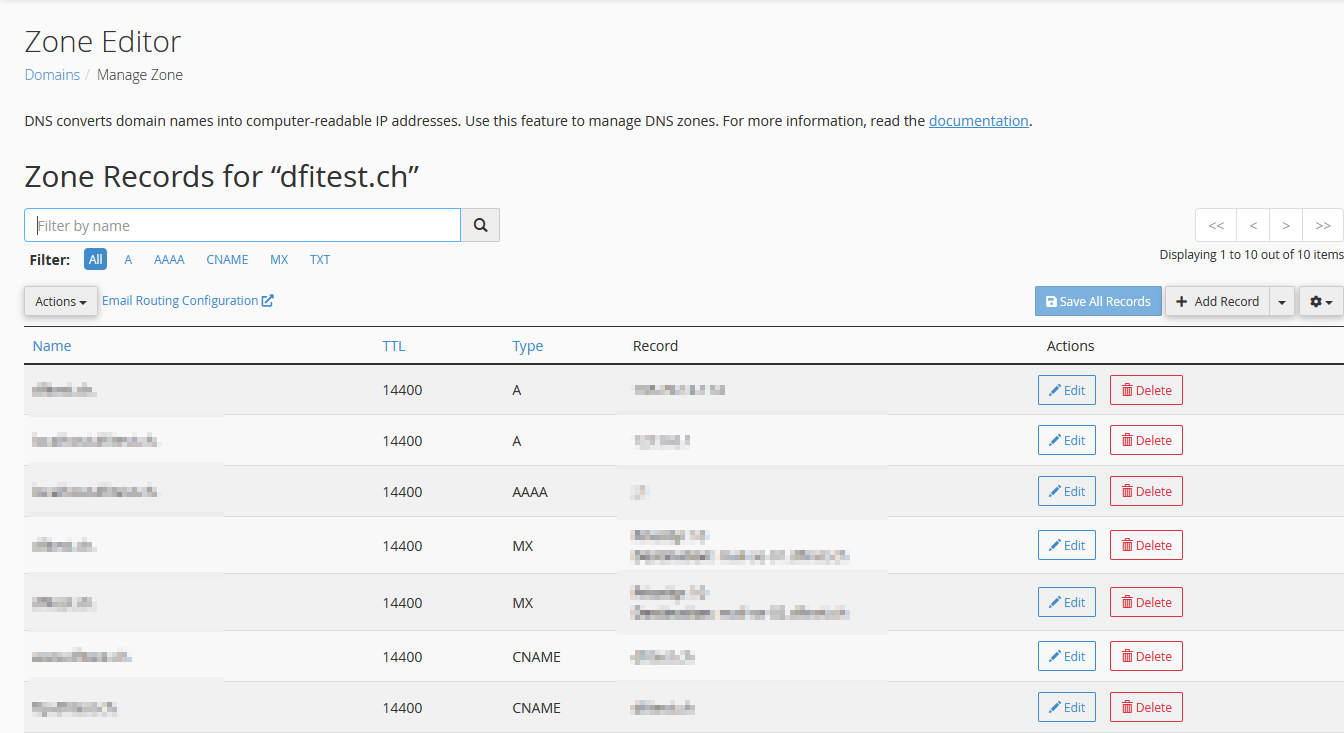Viewport: 1344px width, 733px height.
Task: Open the documentation link
Action: [x=979, y=121]
